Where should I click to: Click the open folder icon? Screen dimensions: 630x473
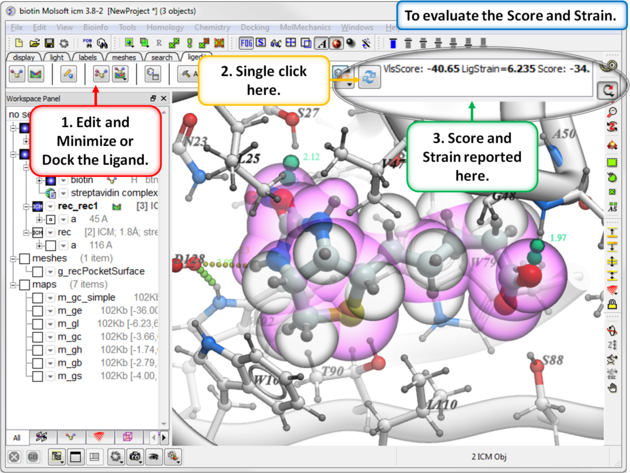34,44
